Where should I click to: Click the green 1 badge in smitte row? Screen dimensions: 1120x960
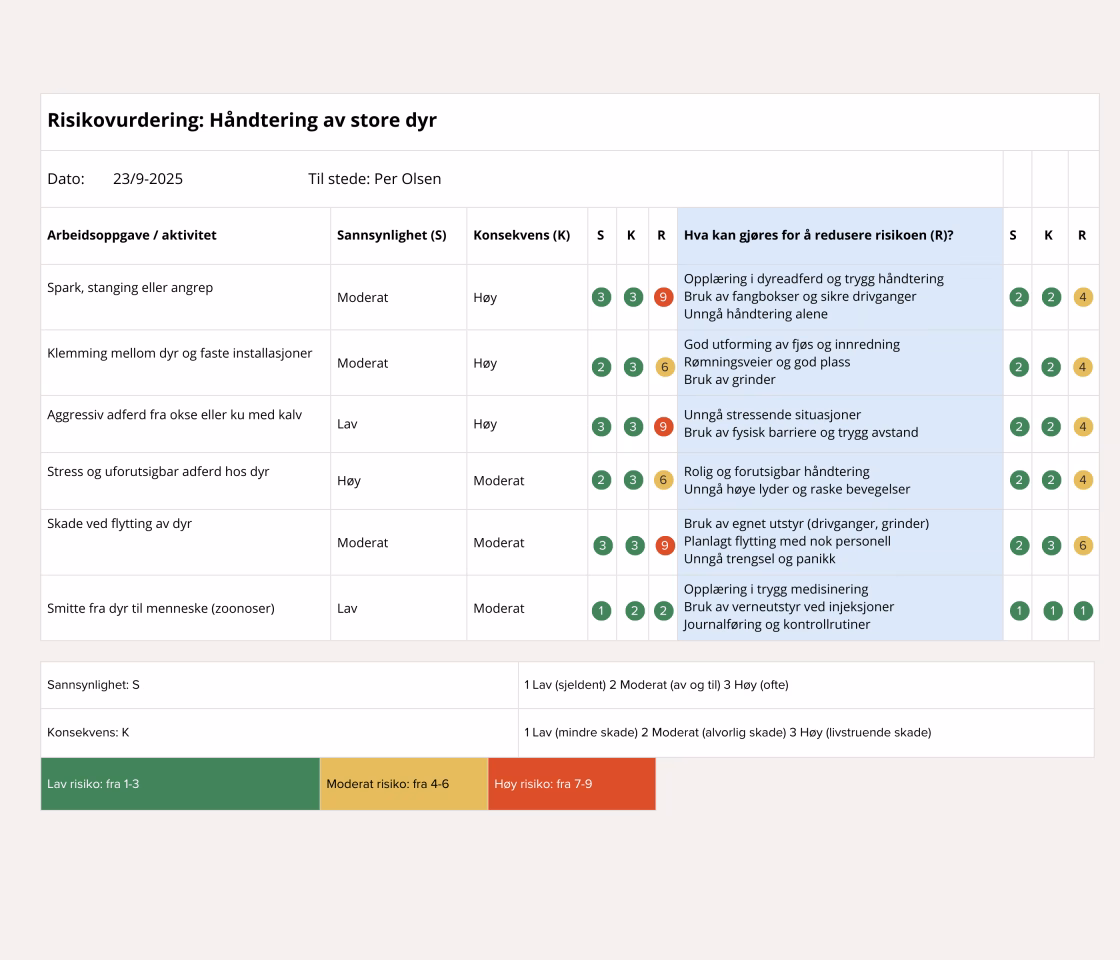coord(601,608)
